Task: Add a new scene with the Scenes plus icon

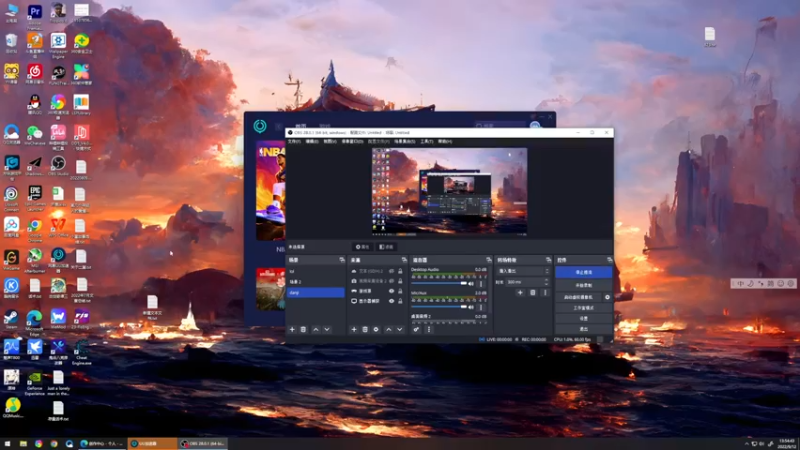Action: click(292, 330)
